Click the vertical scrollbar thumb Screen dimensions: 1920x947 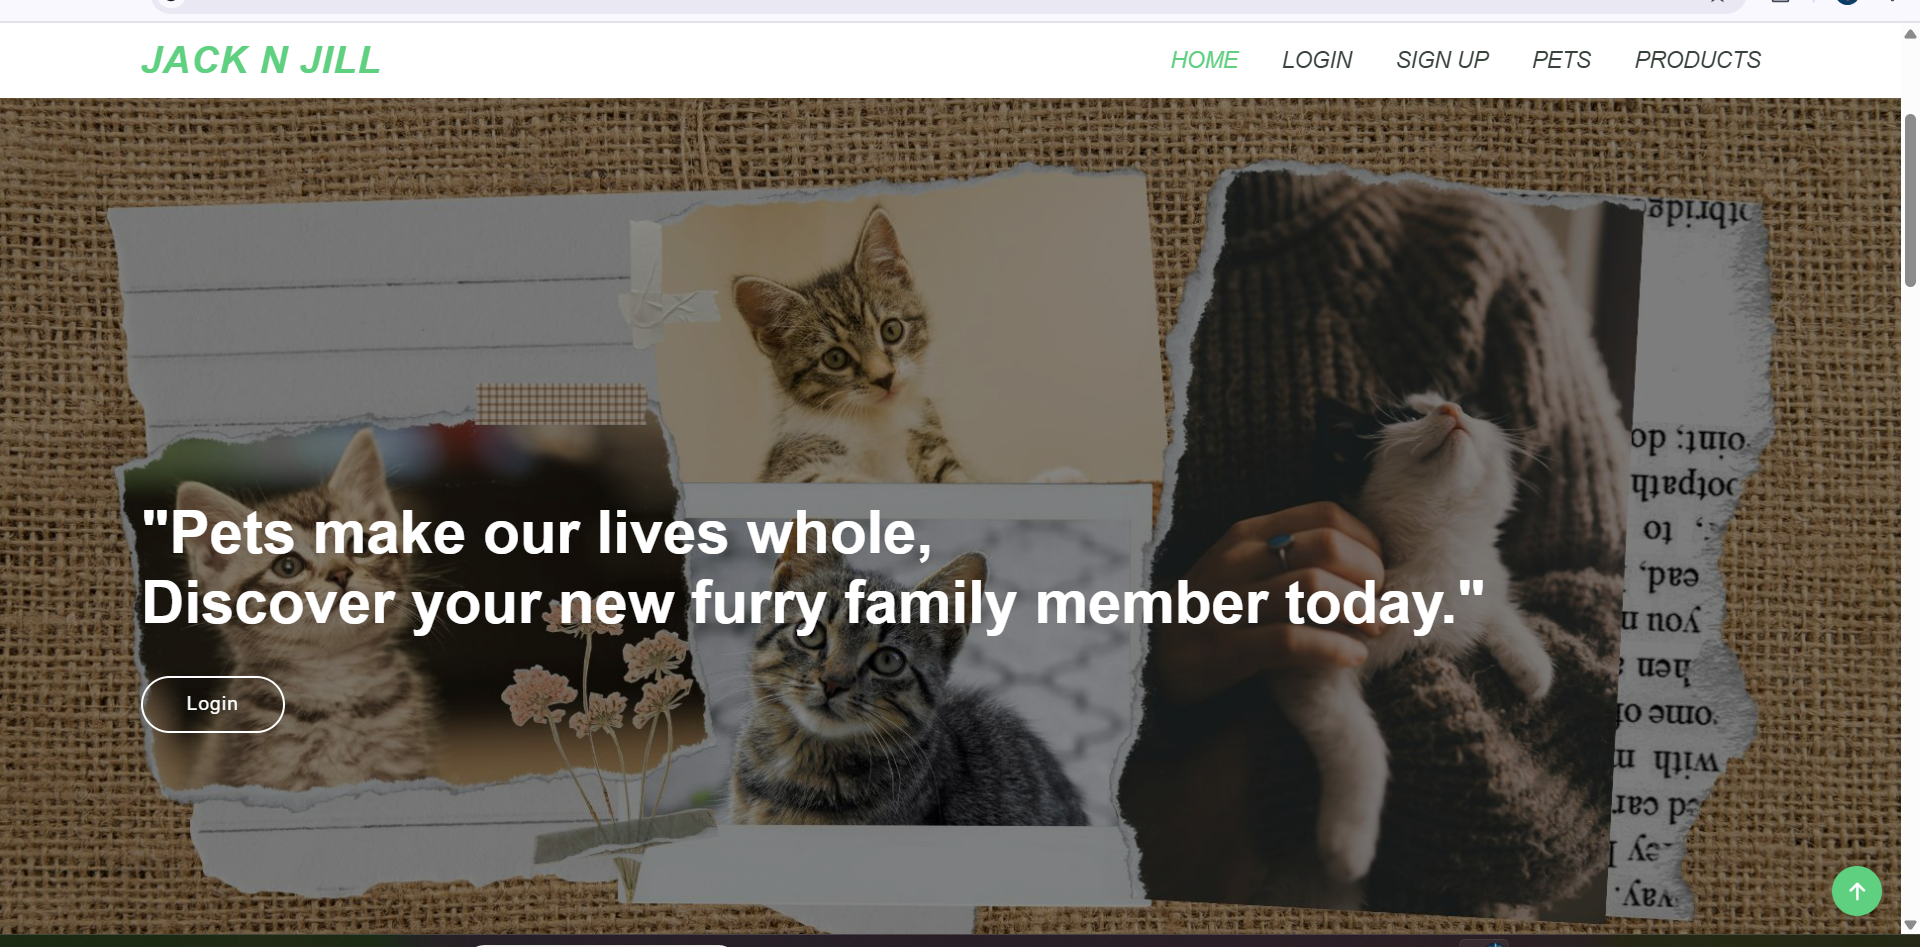click(1910, 200)
